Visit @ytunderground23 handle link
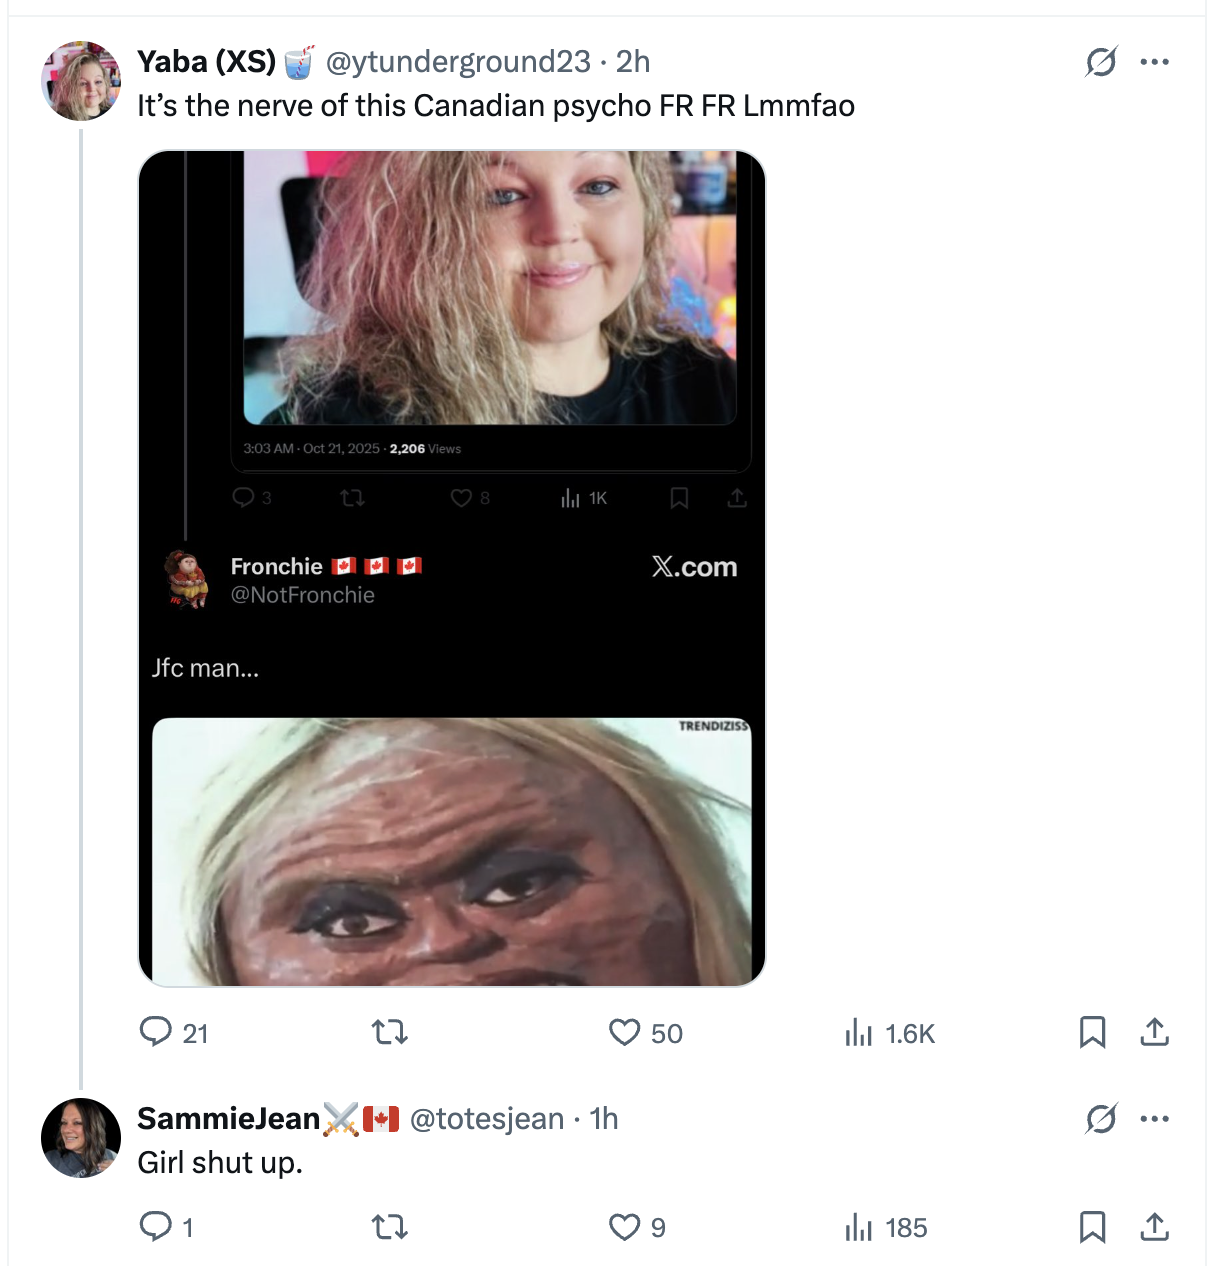This screenshot has width=1212, height=1266. (x=458, y=62)
